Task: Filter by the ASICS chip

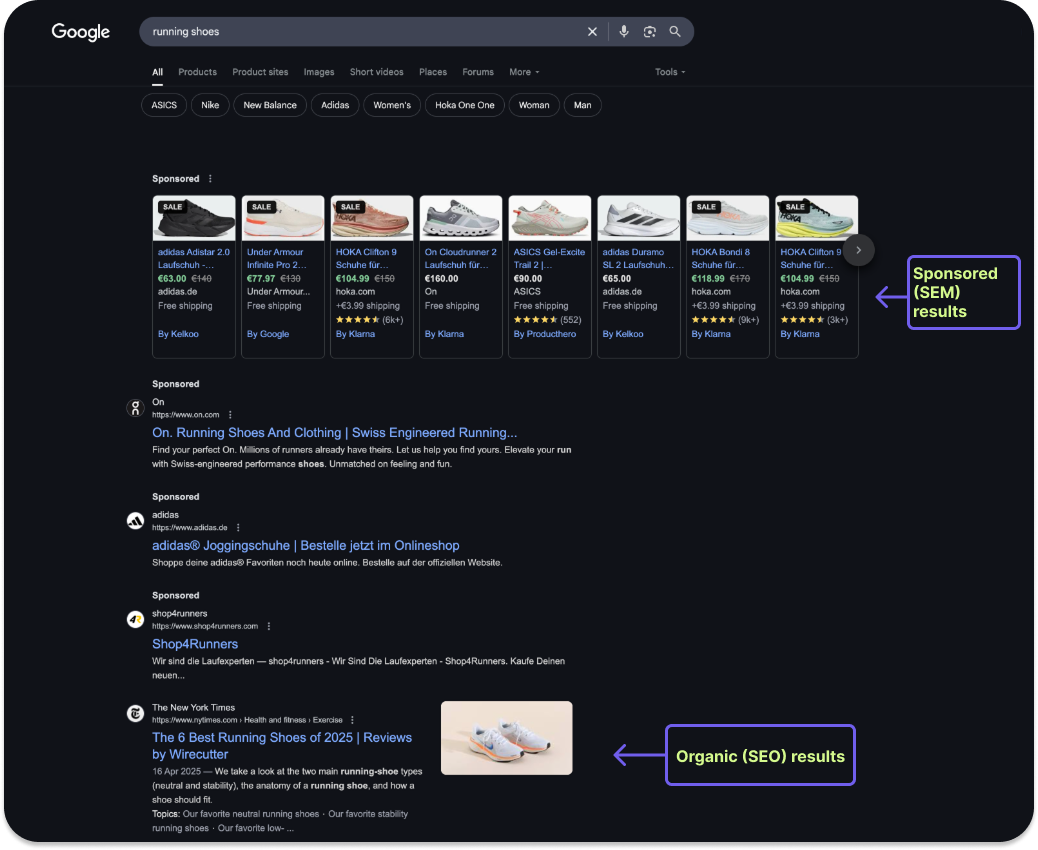Action: pyautogui.click(x=164, y=105)
